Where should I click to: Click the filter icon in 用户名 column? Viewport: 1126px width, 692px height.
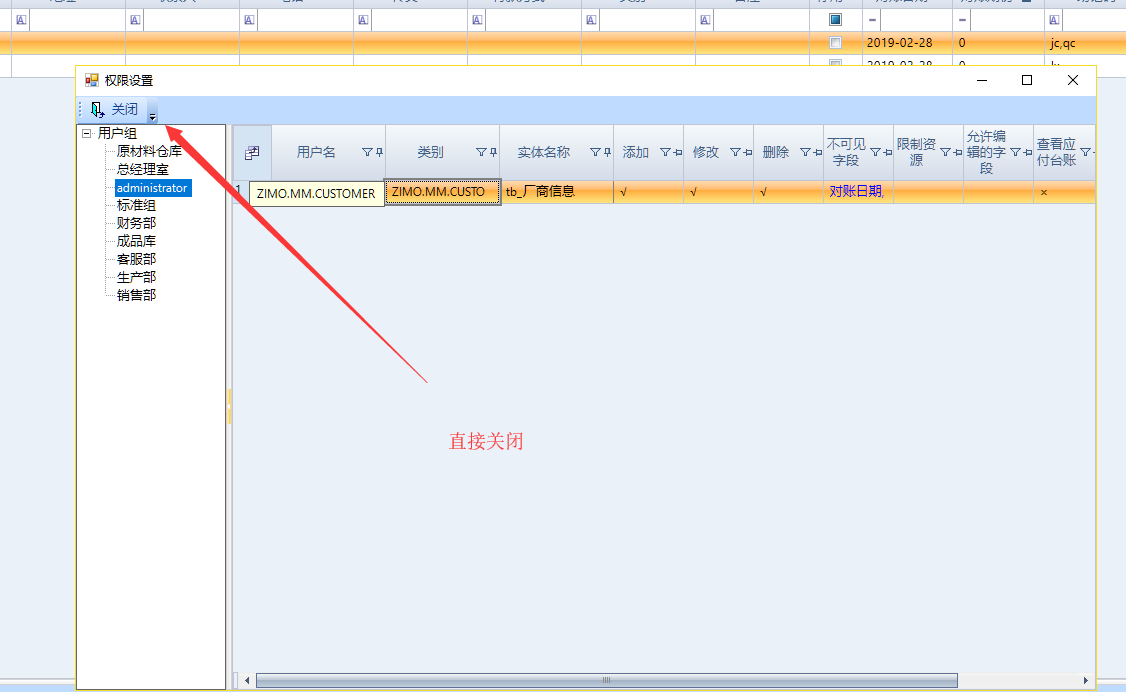[367, 153]
